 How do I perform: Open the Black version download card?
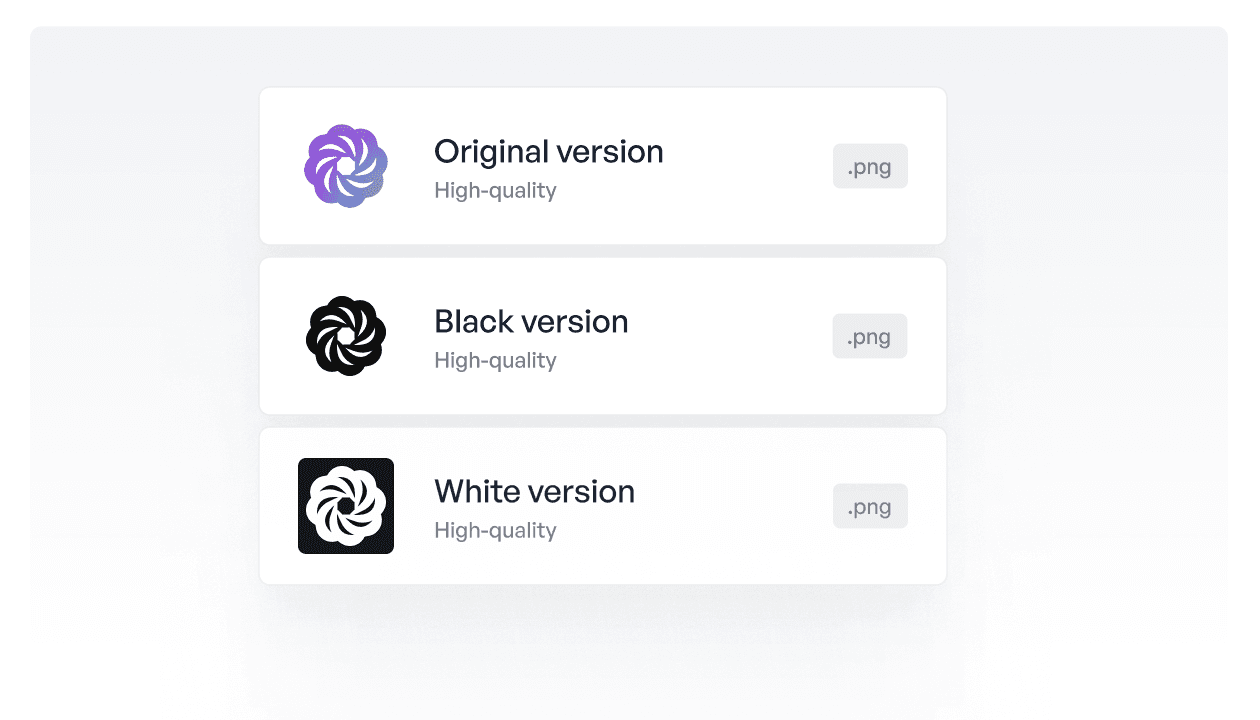point(603,336)
